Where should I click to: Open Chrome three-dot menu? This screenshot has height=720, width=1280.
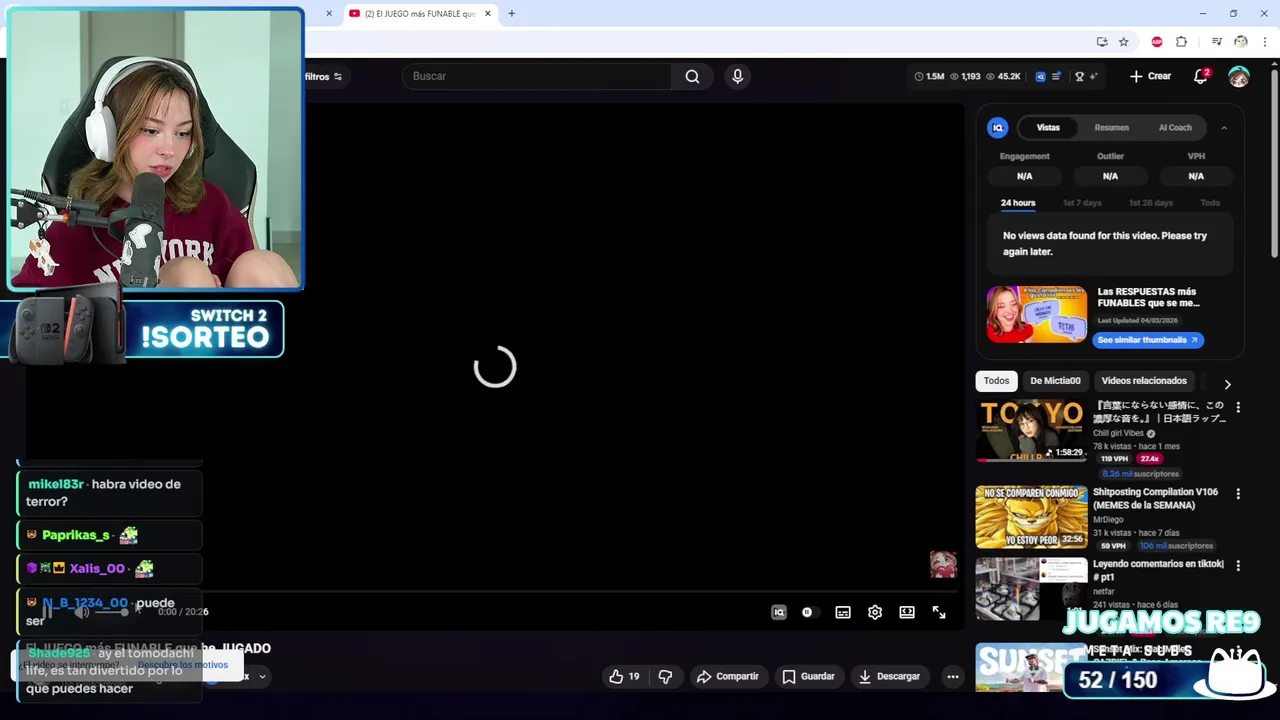coord(1265,42)
